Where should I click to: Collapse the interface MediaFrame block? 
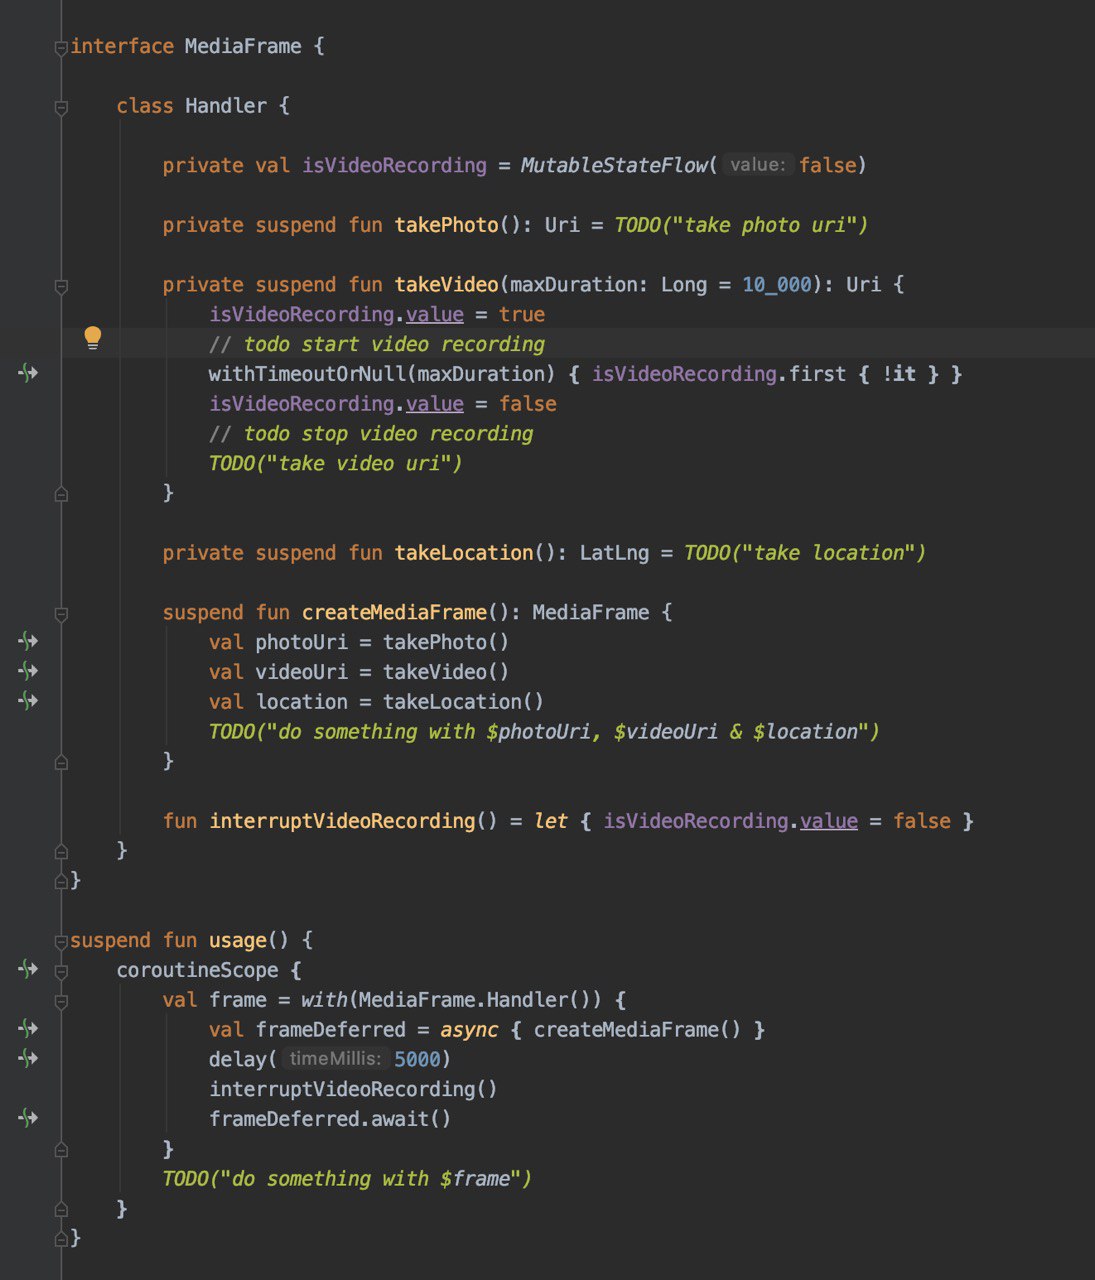(x=61, y=47)
